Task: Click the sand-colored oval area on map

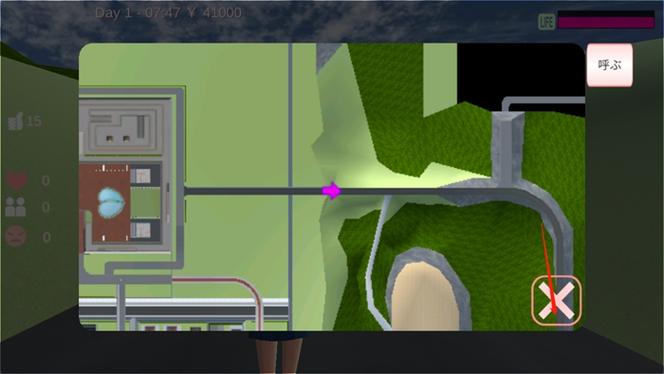Action: pyautogui.click(x=425, y=296)
